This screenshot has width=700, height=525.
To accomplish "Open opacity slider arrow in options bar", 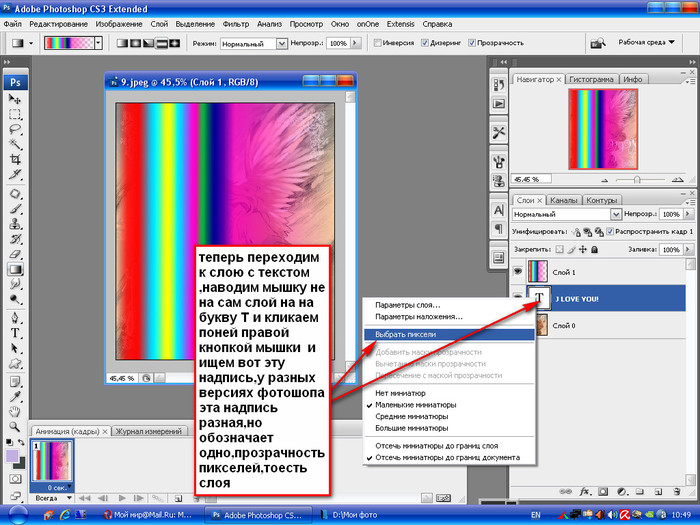I will [x=355, y=43].
